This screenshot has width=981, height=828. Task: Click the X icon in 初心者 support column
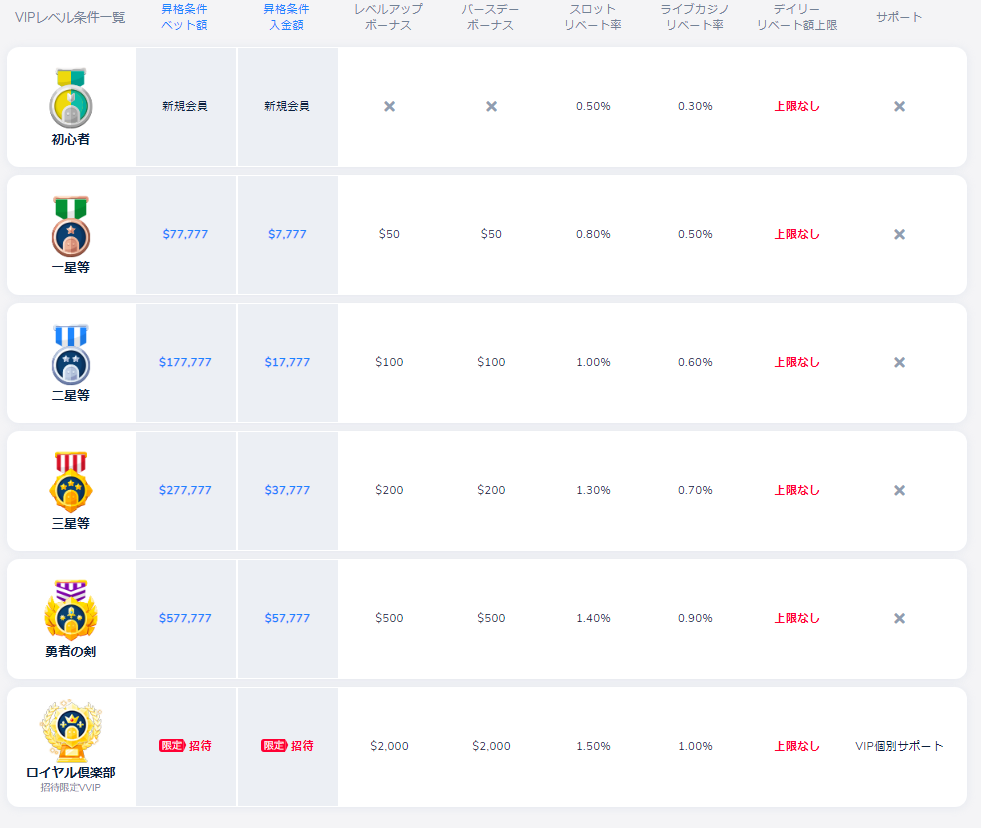pyautogui.click(x=899, y=106)
